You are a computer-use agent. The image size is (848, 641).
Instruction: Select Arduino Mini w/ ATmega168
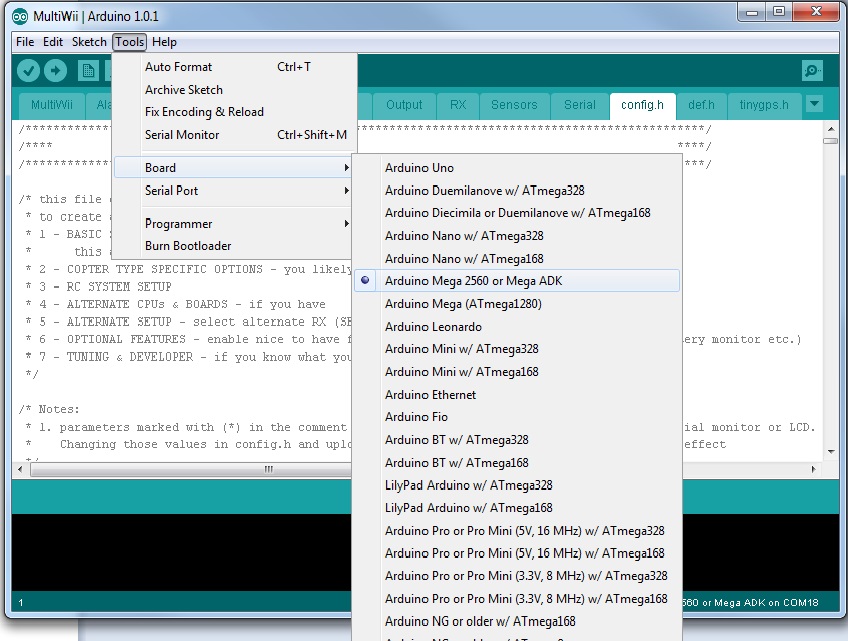(517, 372)
